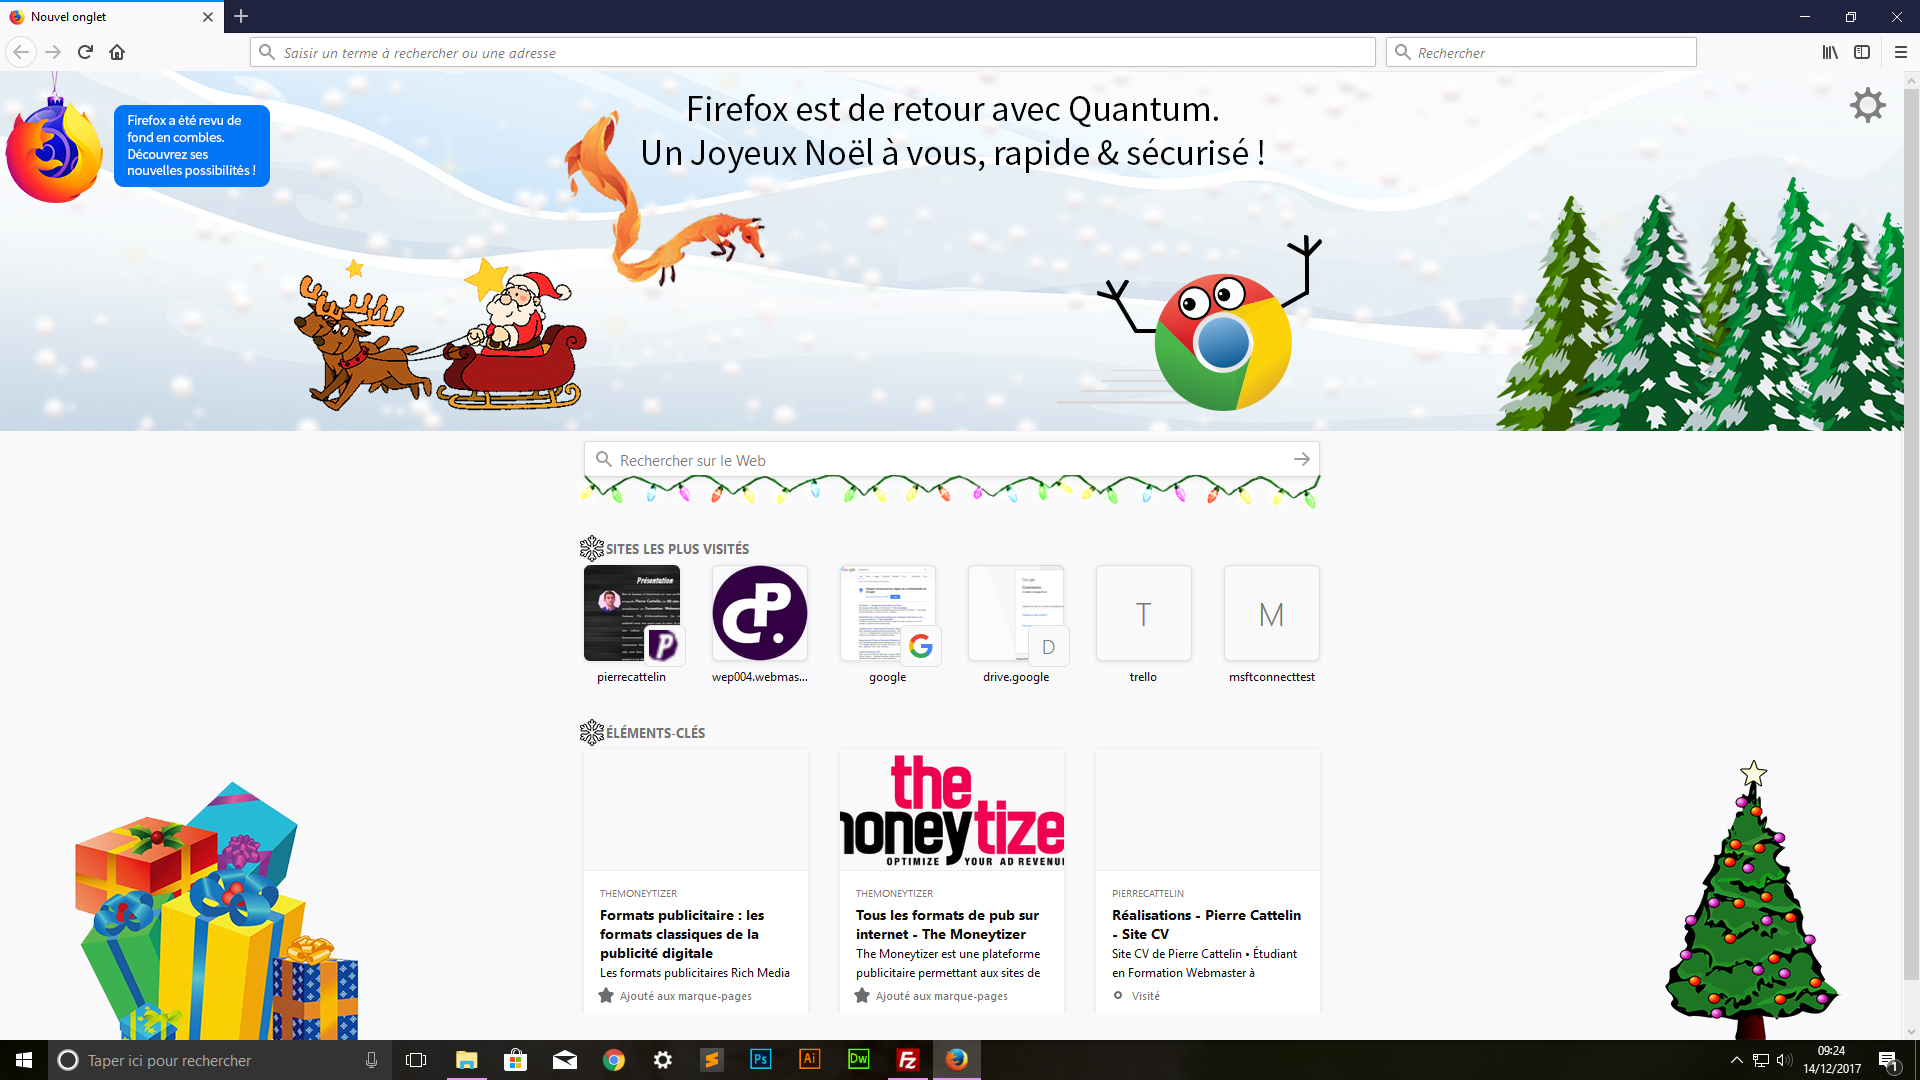Open the home page icon
Screen dimensions: 1920x1080
click(x=117, y=52)
